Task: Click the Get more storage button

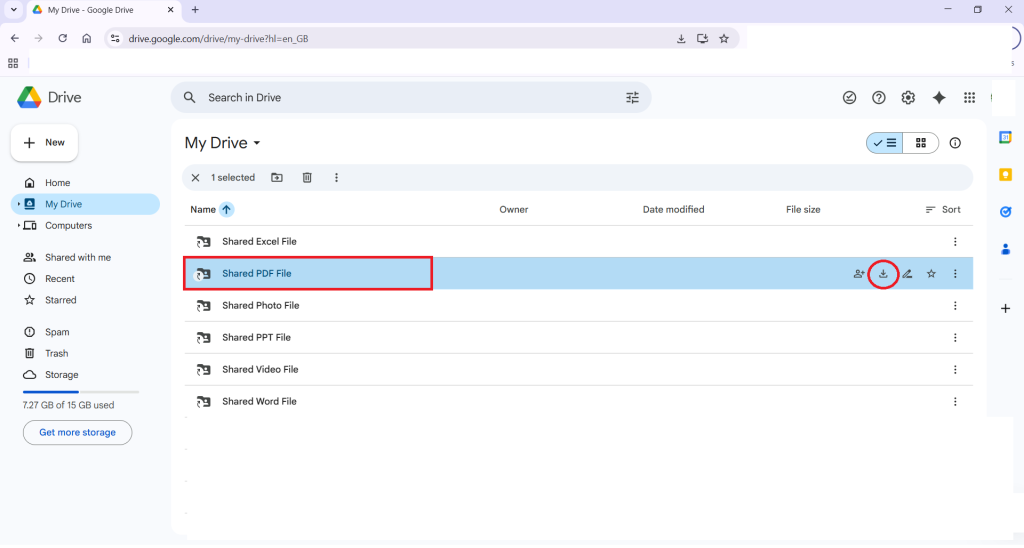Action: 77,433
